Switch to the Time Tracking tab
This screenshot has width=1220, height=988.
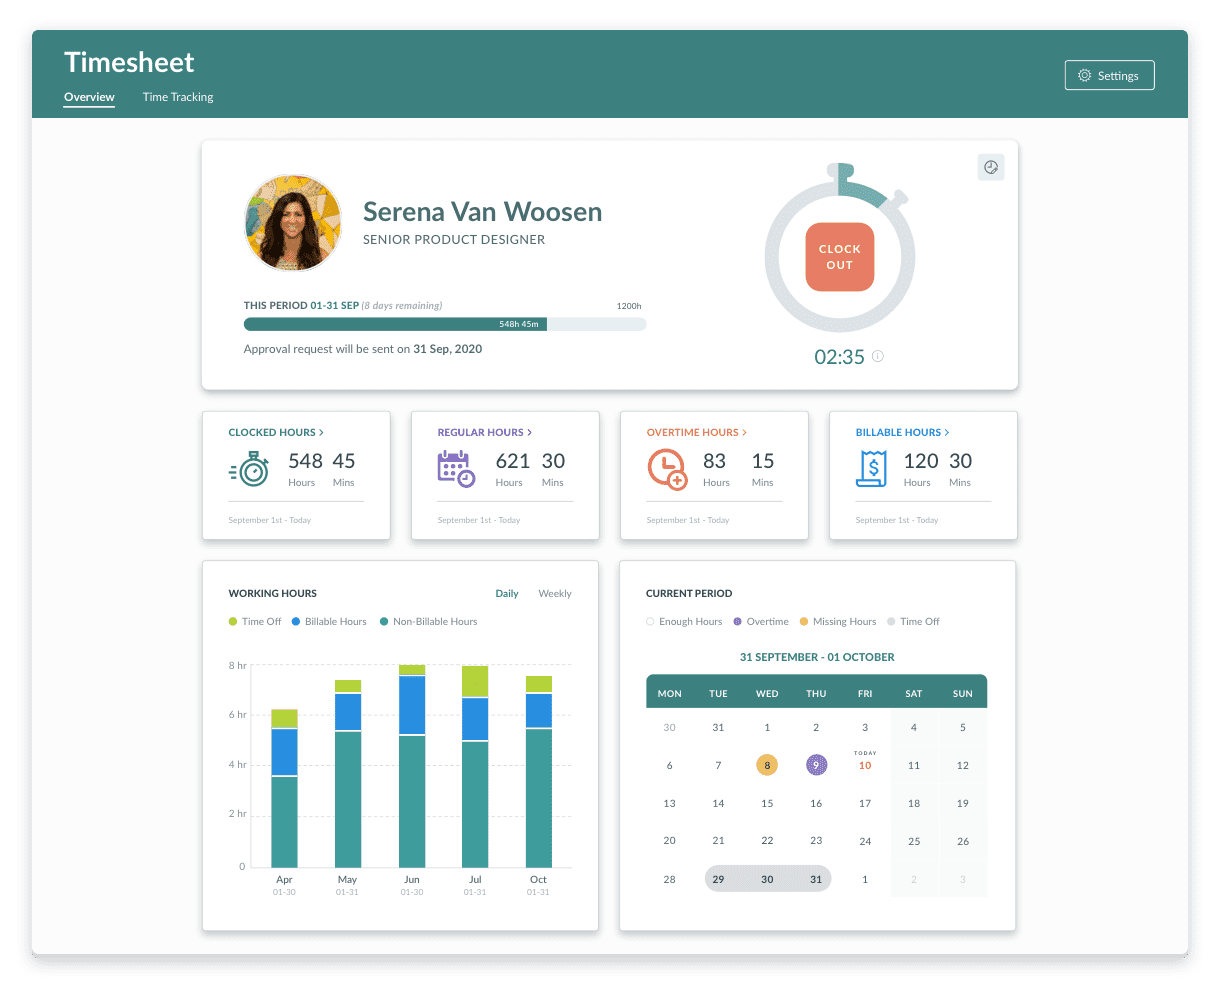tap(178, 96)
